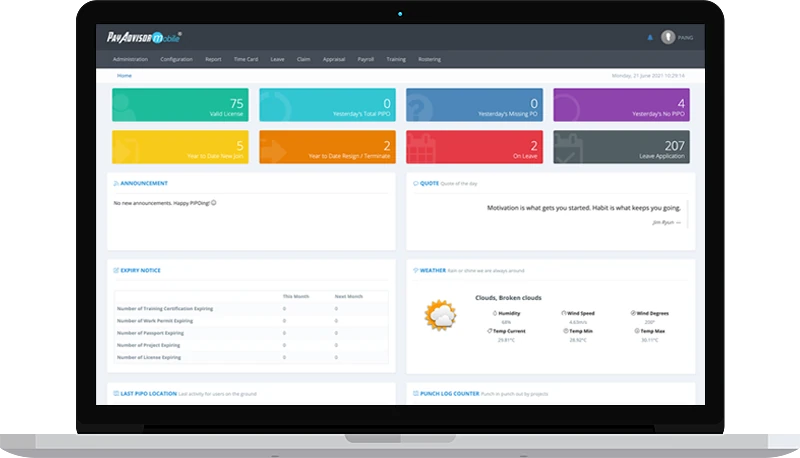This screenshot has width=800, height=458.
Task: Open Yesterday's Total PIPO tile
Action: click(x=327, y=105)
